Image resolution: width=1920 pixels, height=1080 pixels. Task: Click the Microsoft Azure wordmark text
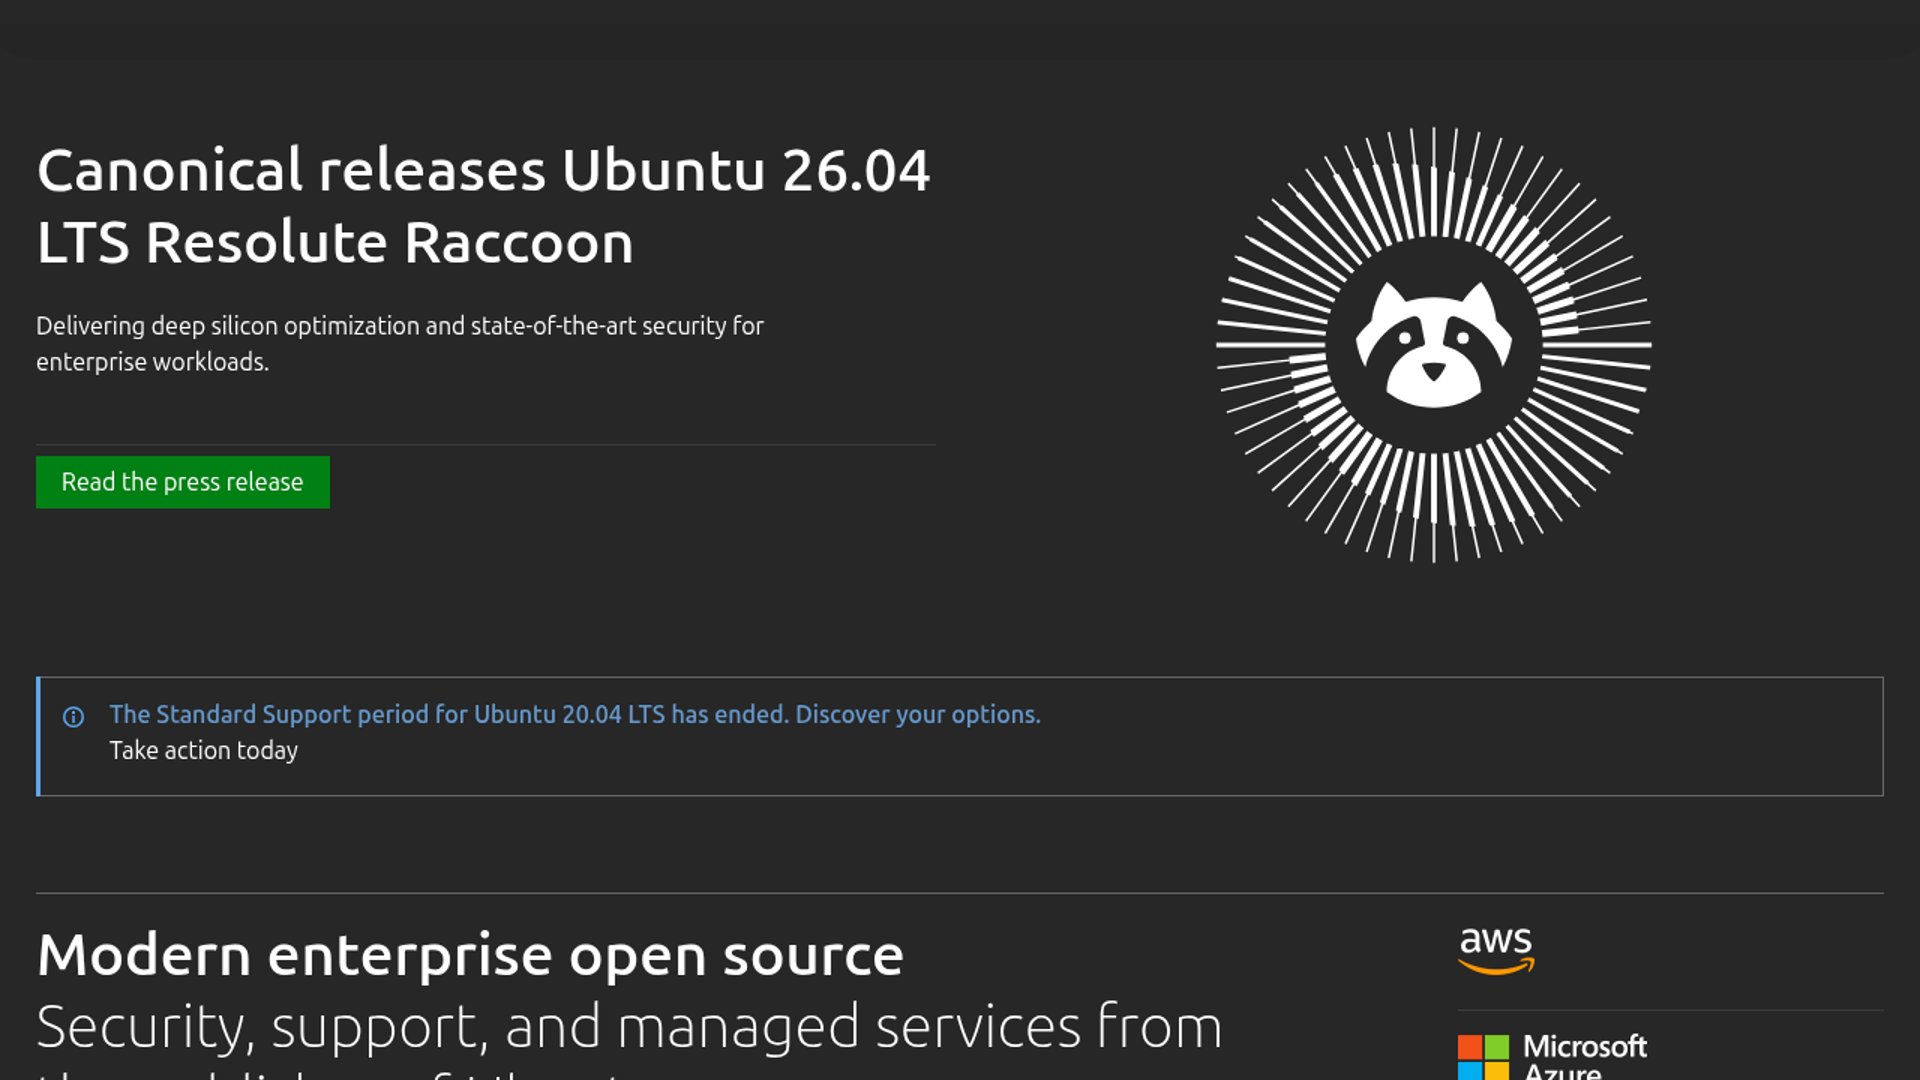[1585, 1055]
